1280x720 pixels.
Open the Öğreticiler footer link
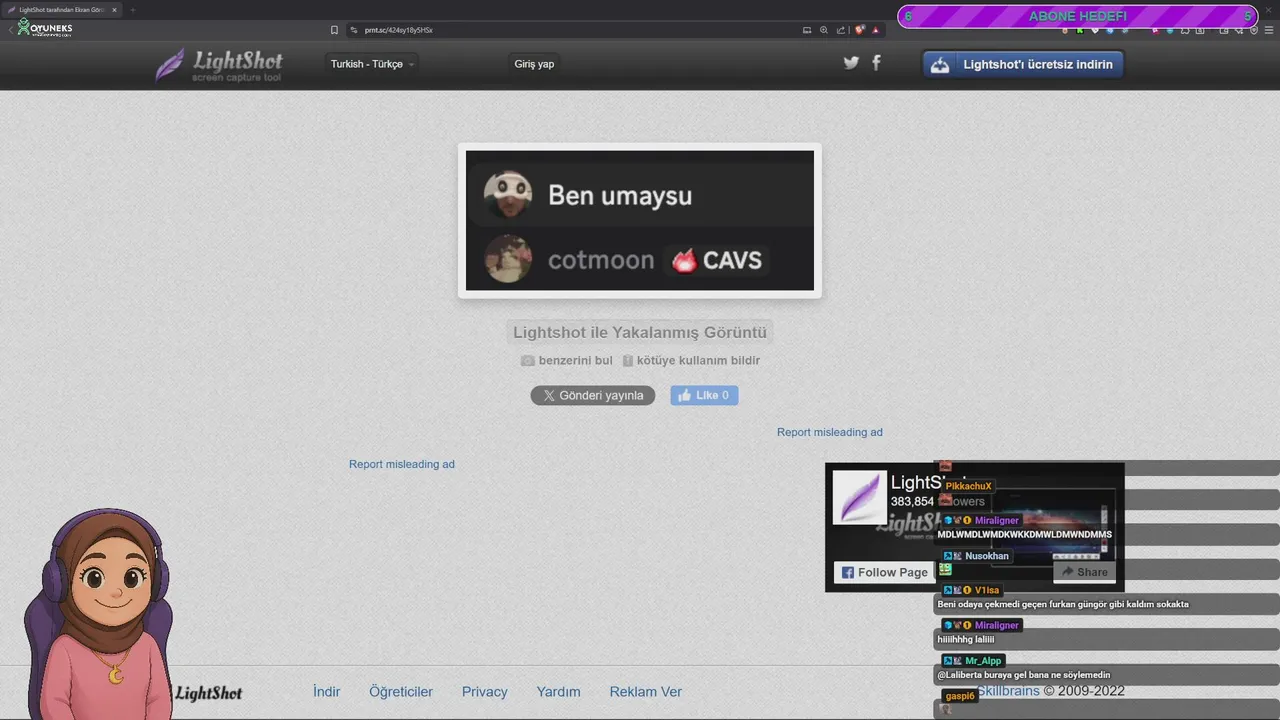(401, 691)
